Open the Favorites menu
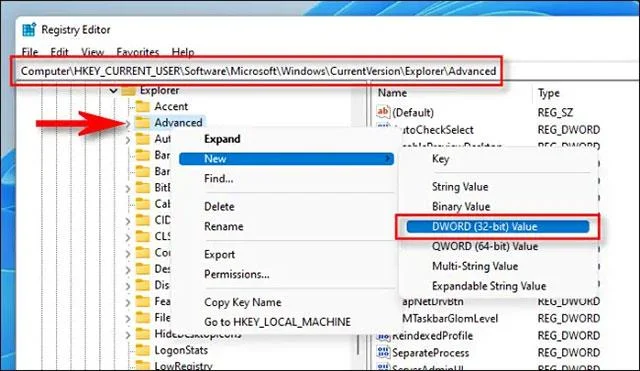The height and width of the screenshot is (371, 640). [138, 52]
